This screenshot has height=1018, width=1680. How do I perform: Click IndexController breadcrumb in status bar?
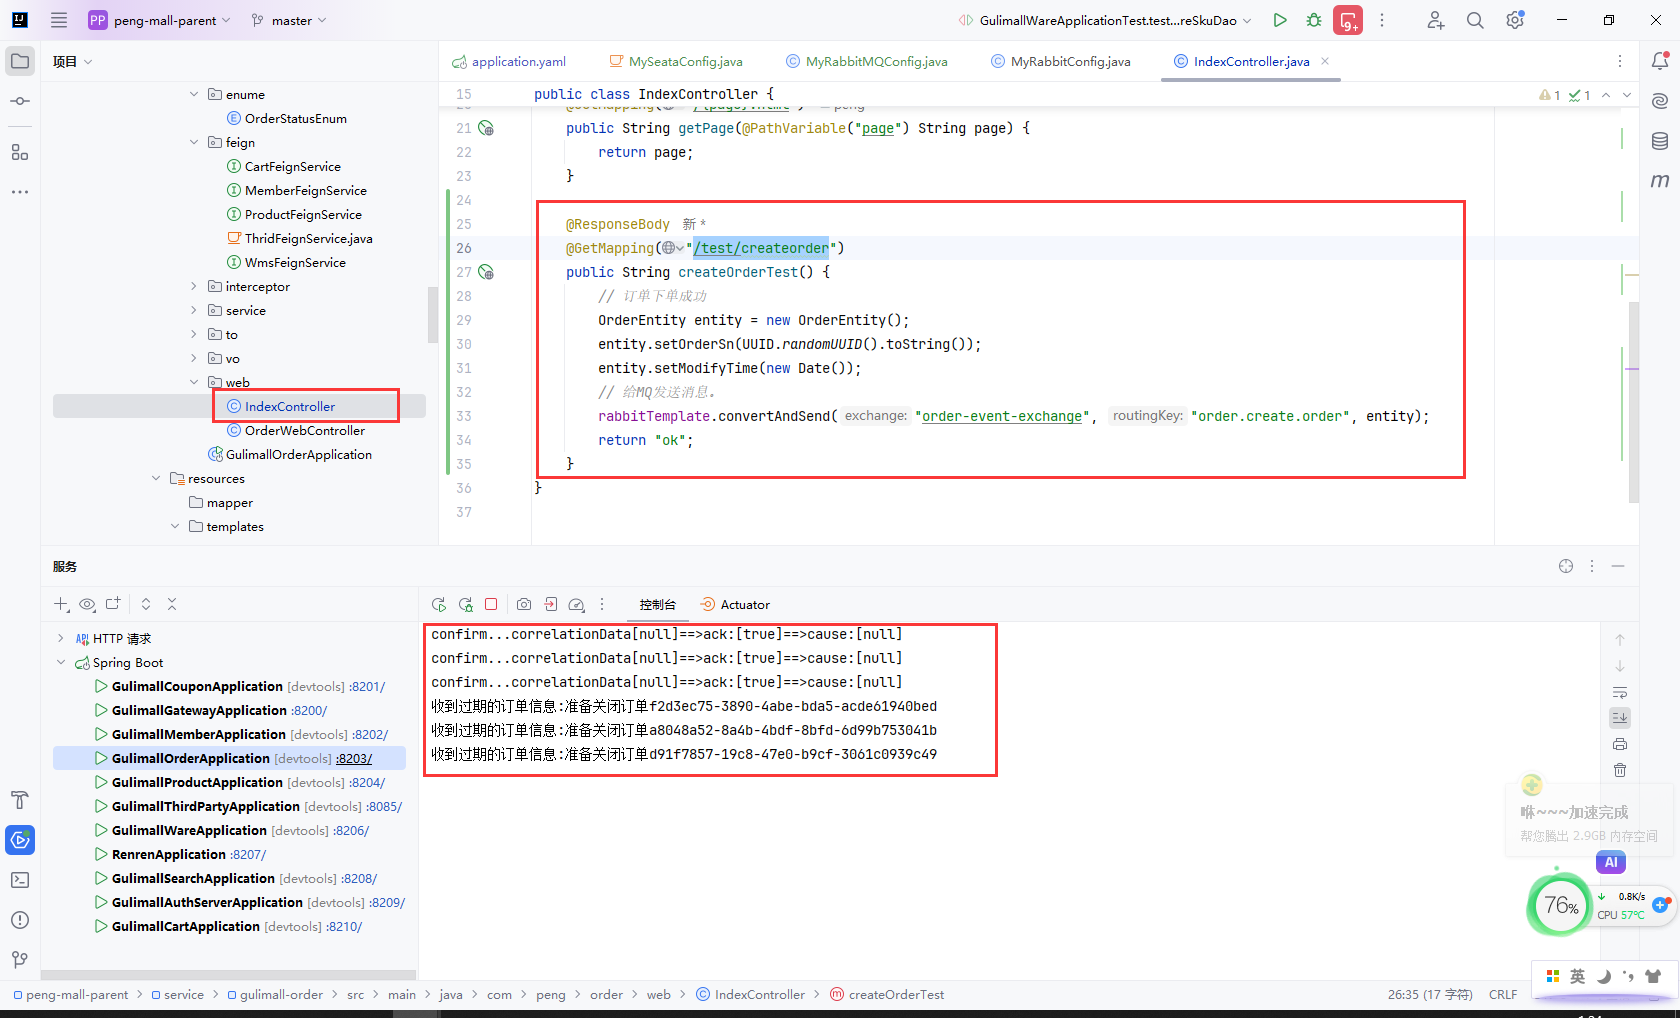click(750, 994)
